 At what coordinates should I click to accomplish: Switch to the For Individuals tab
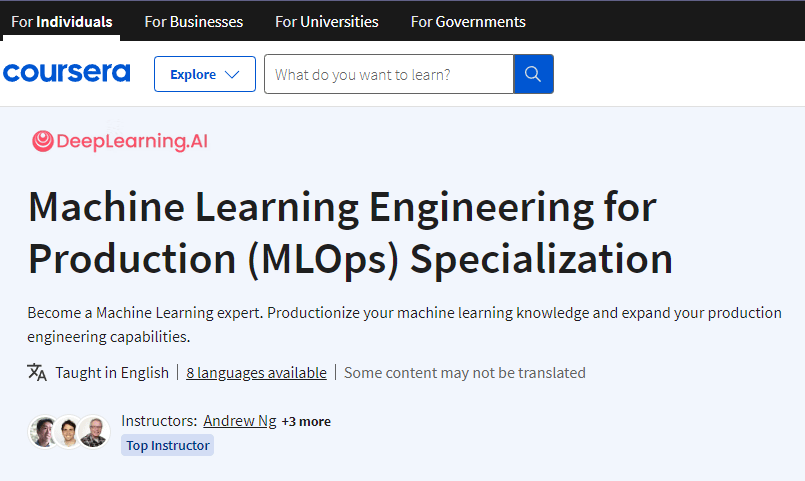click(62, 22)
